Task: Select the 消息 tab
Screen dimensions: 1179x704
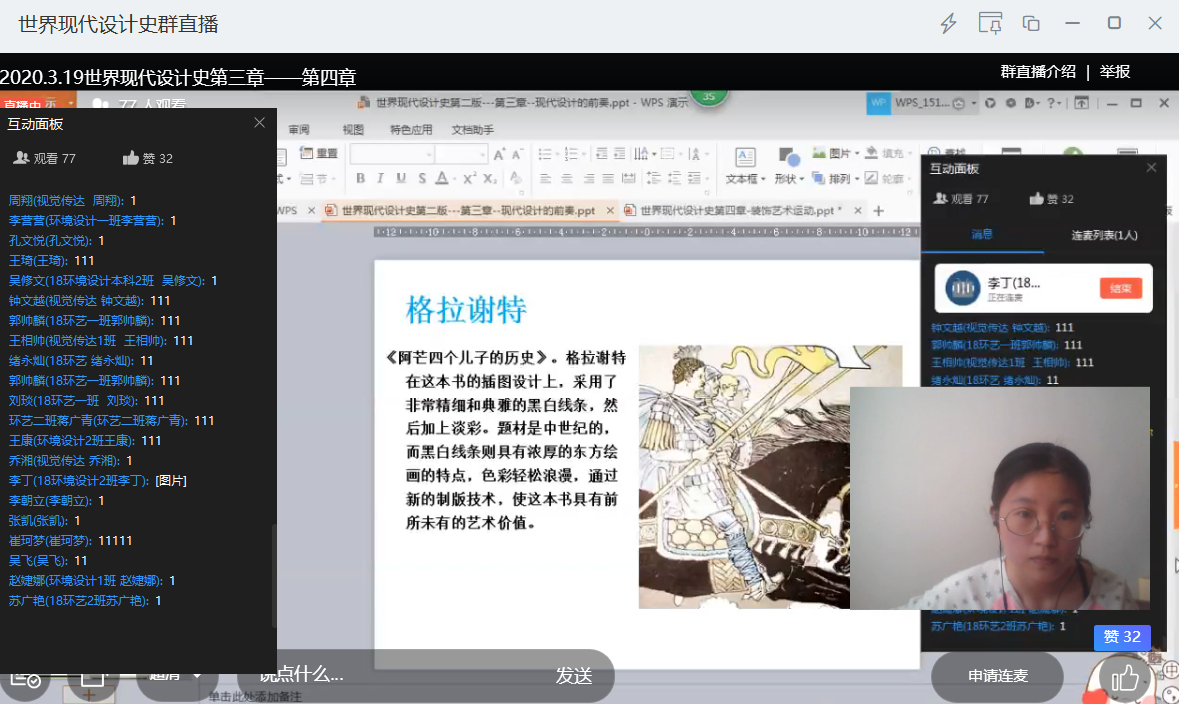Action: 982,235
